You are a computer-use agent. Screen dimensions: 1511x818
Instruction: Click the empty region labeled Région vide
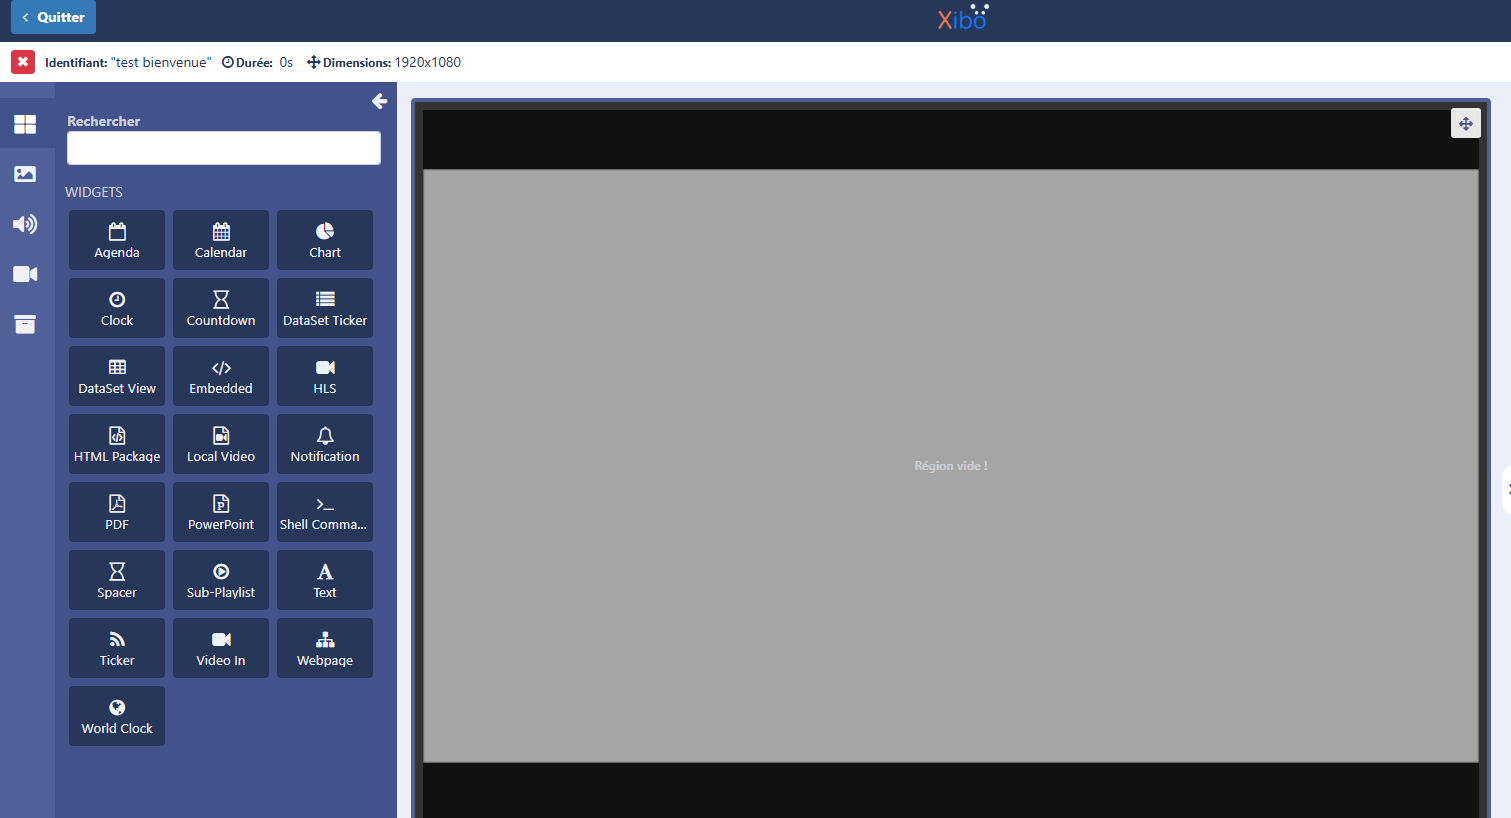(x=951, y=466)
